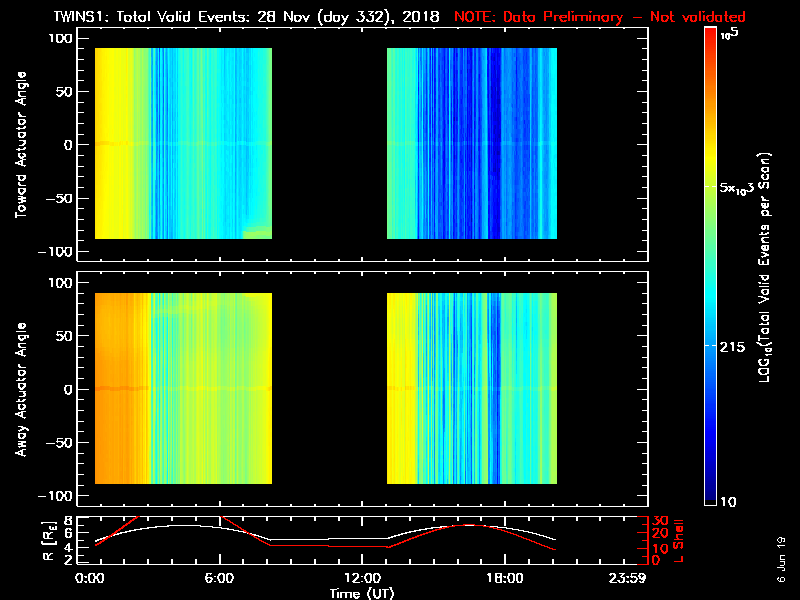Click the dark blue bottom of the color bar
The height and width of the screenshot is (600, 800).
pyautogui.click(x=711, y=490)
